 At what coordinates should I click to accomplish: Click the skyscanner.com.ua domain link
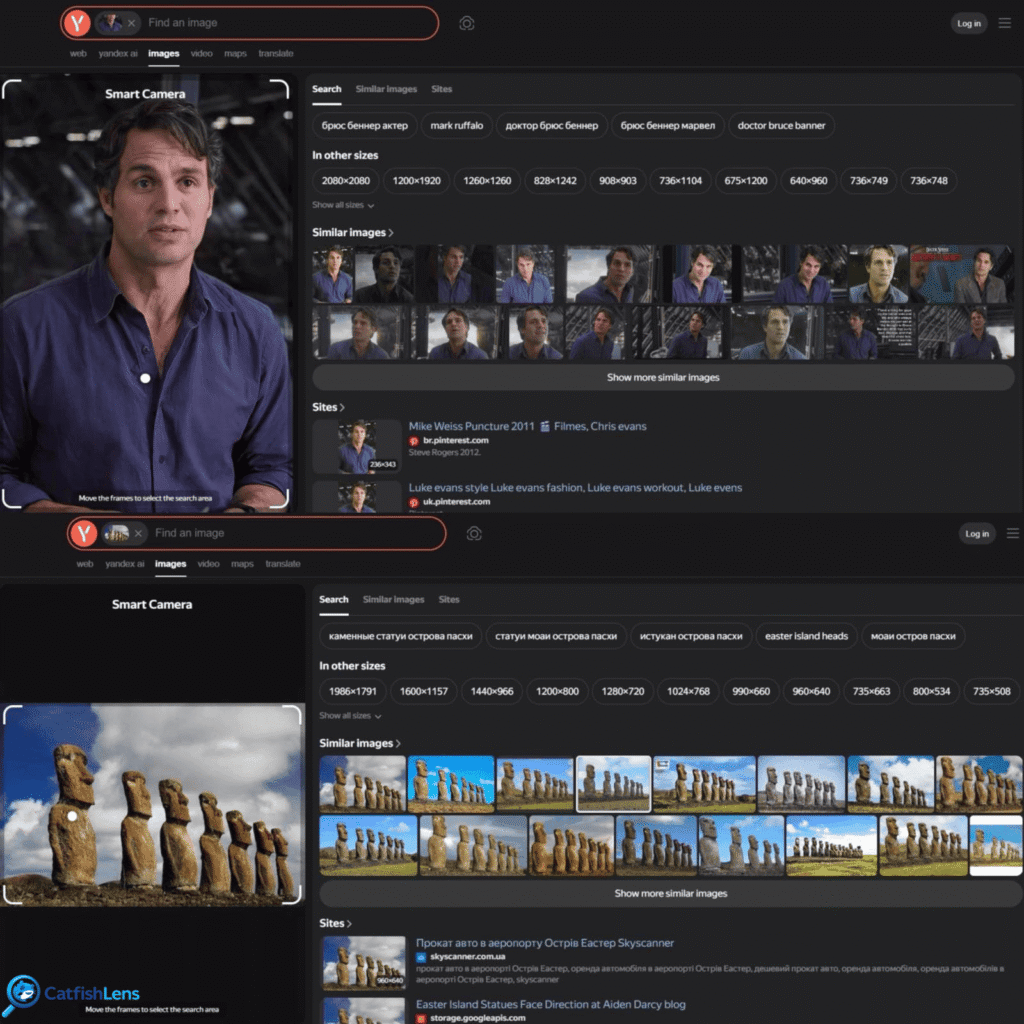point(468,957)
